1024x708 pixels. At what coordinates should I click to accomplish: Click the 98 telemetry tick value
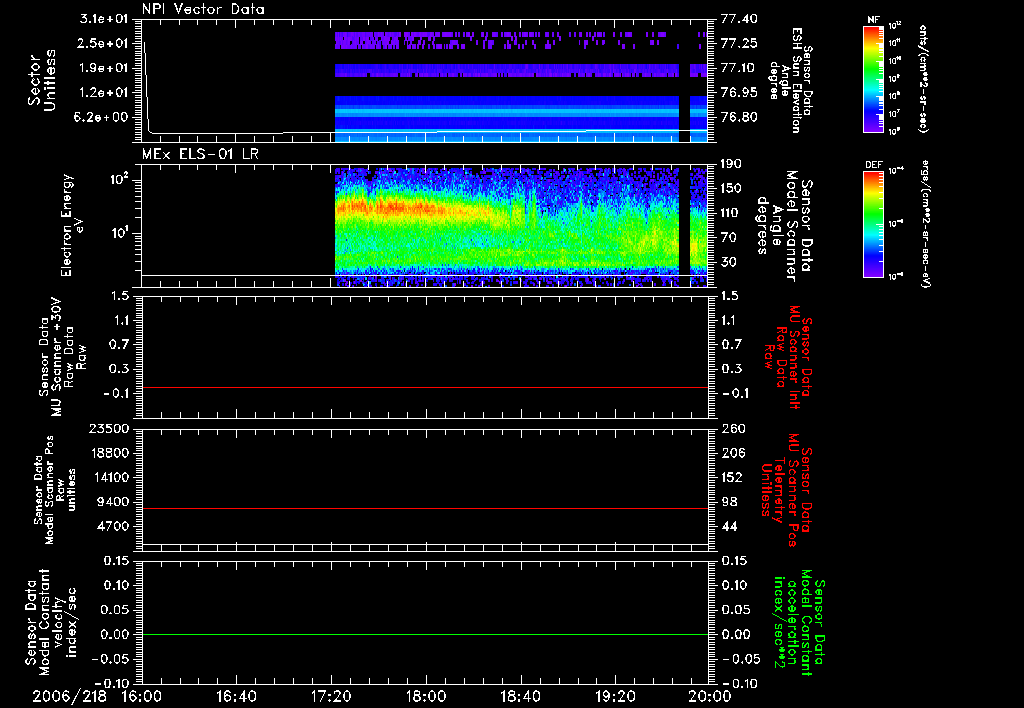pos(729,502)
